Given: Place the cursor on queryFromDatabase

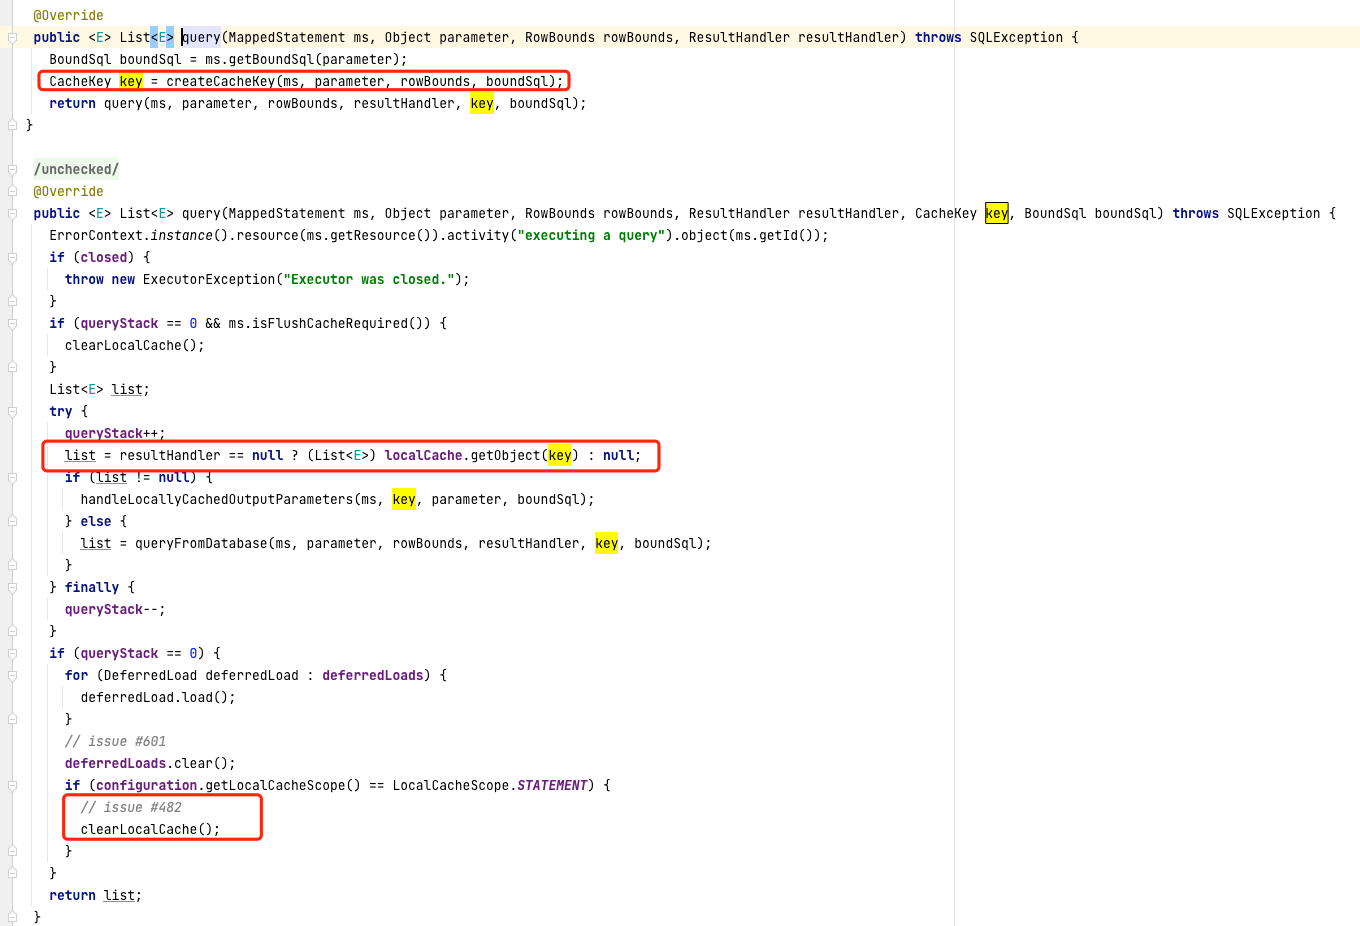Looking at the screenshot, I should pyautogui.click(x=201, y=543).
